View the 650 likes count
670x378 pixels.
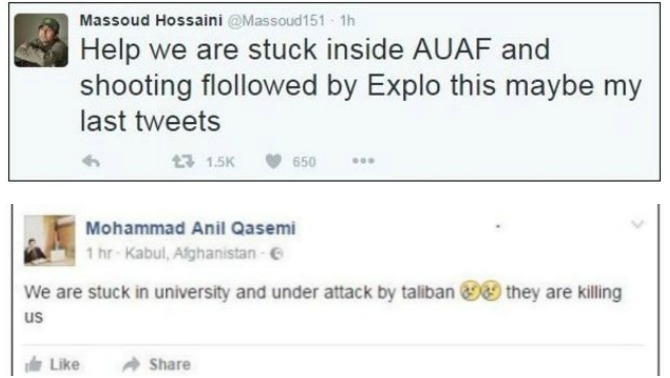304,162
